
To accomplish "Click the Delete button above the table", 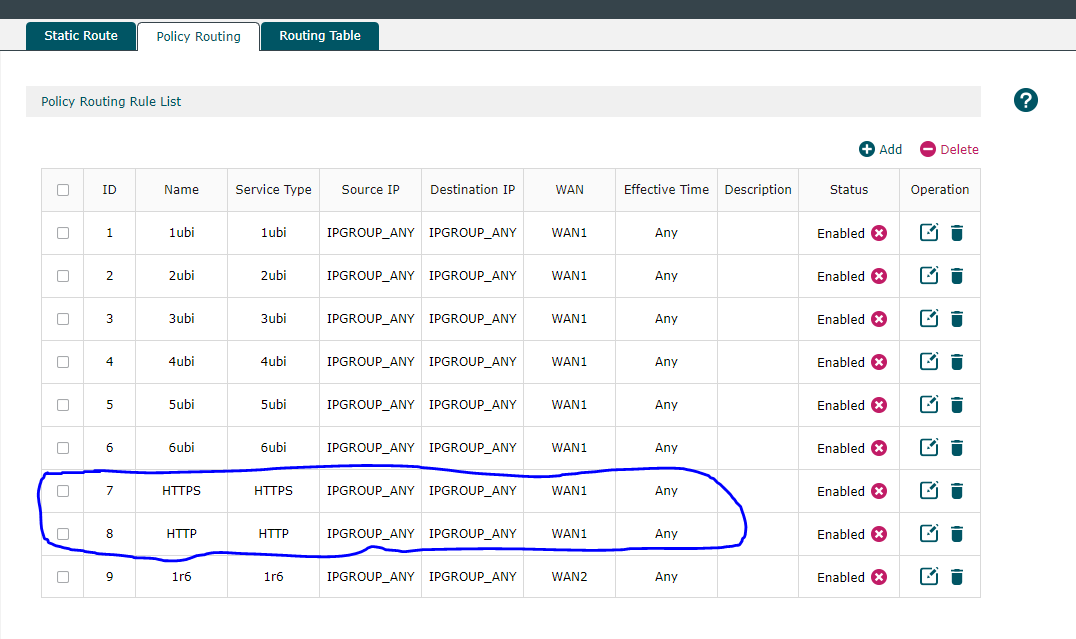I will (x=950, y=149).
